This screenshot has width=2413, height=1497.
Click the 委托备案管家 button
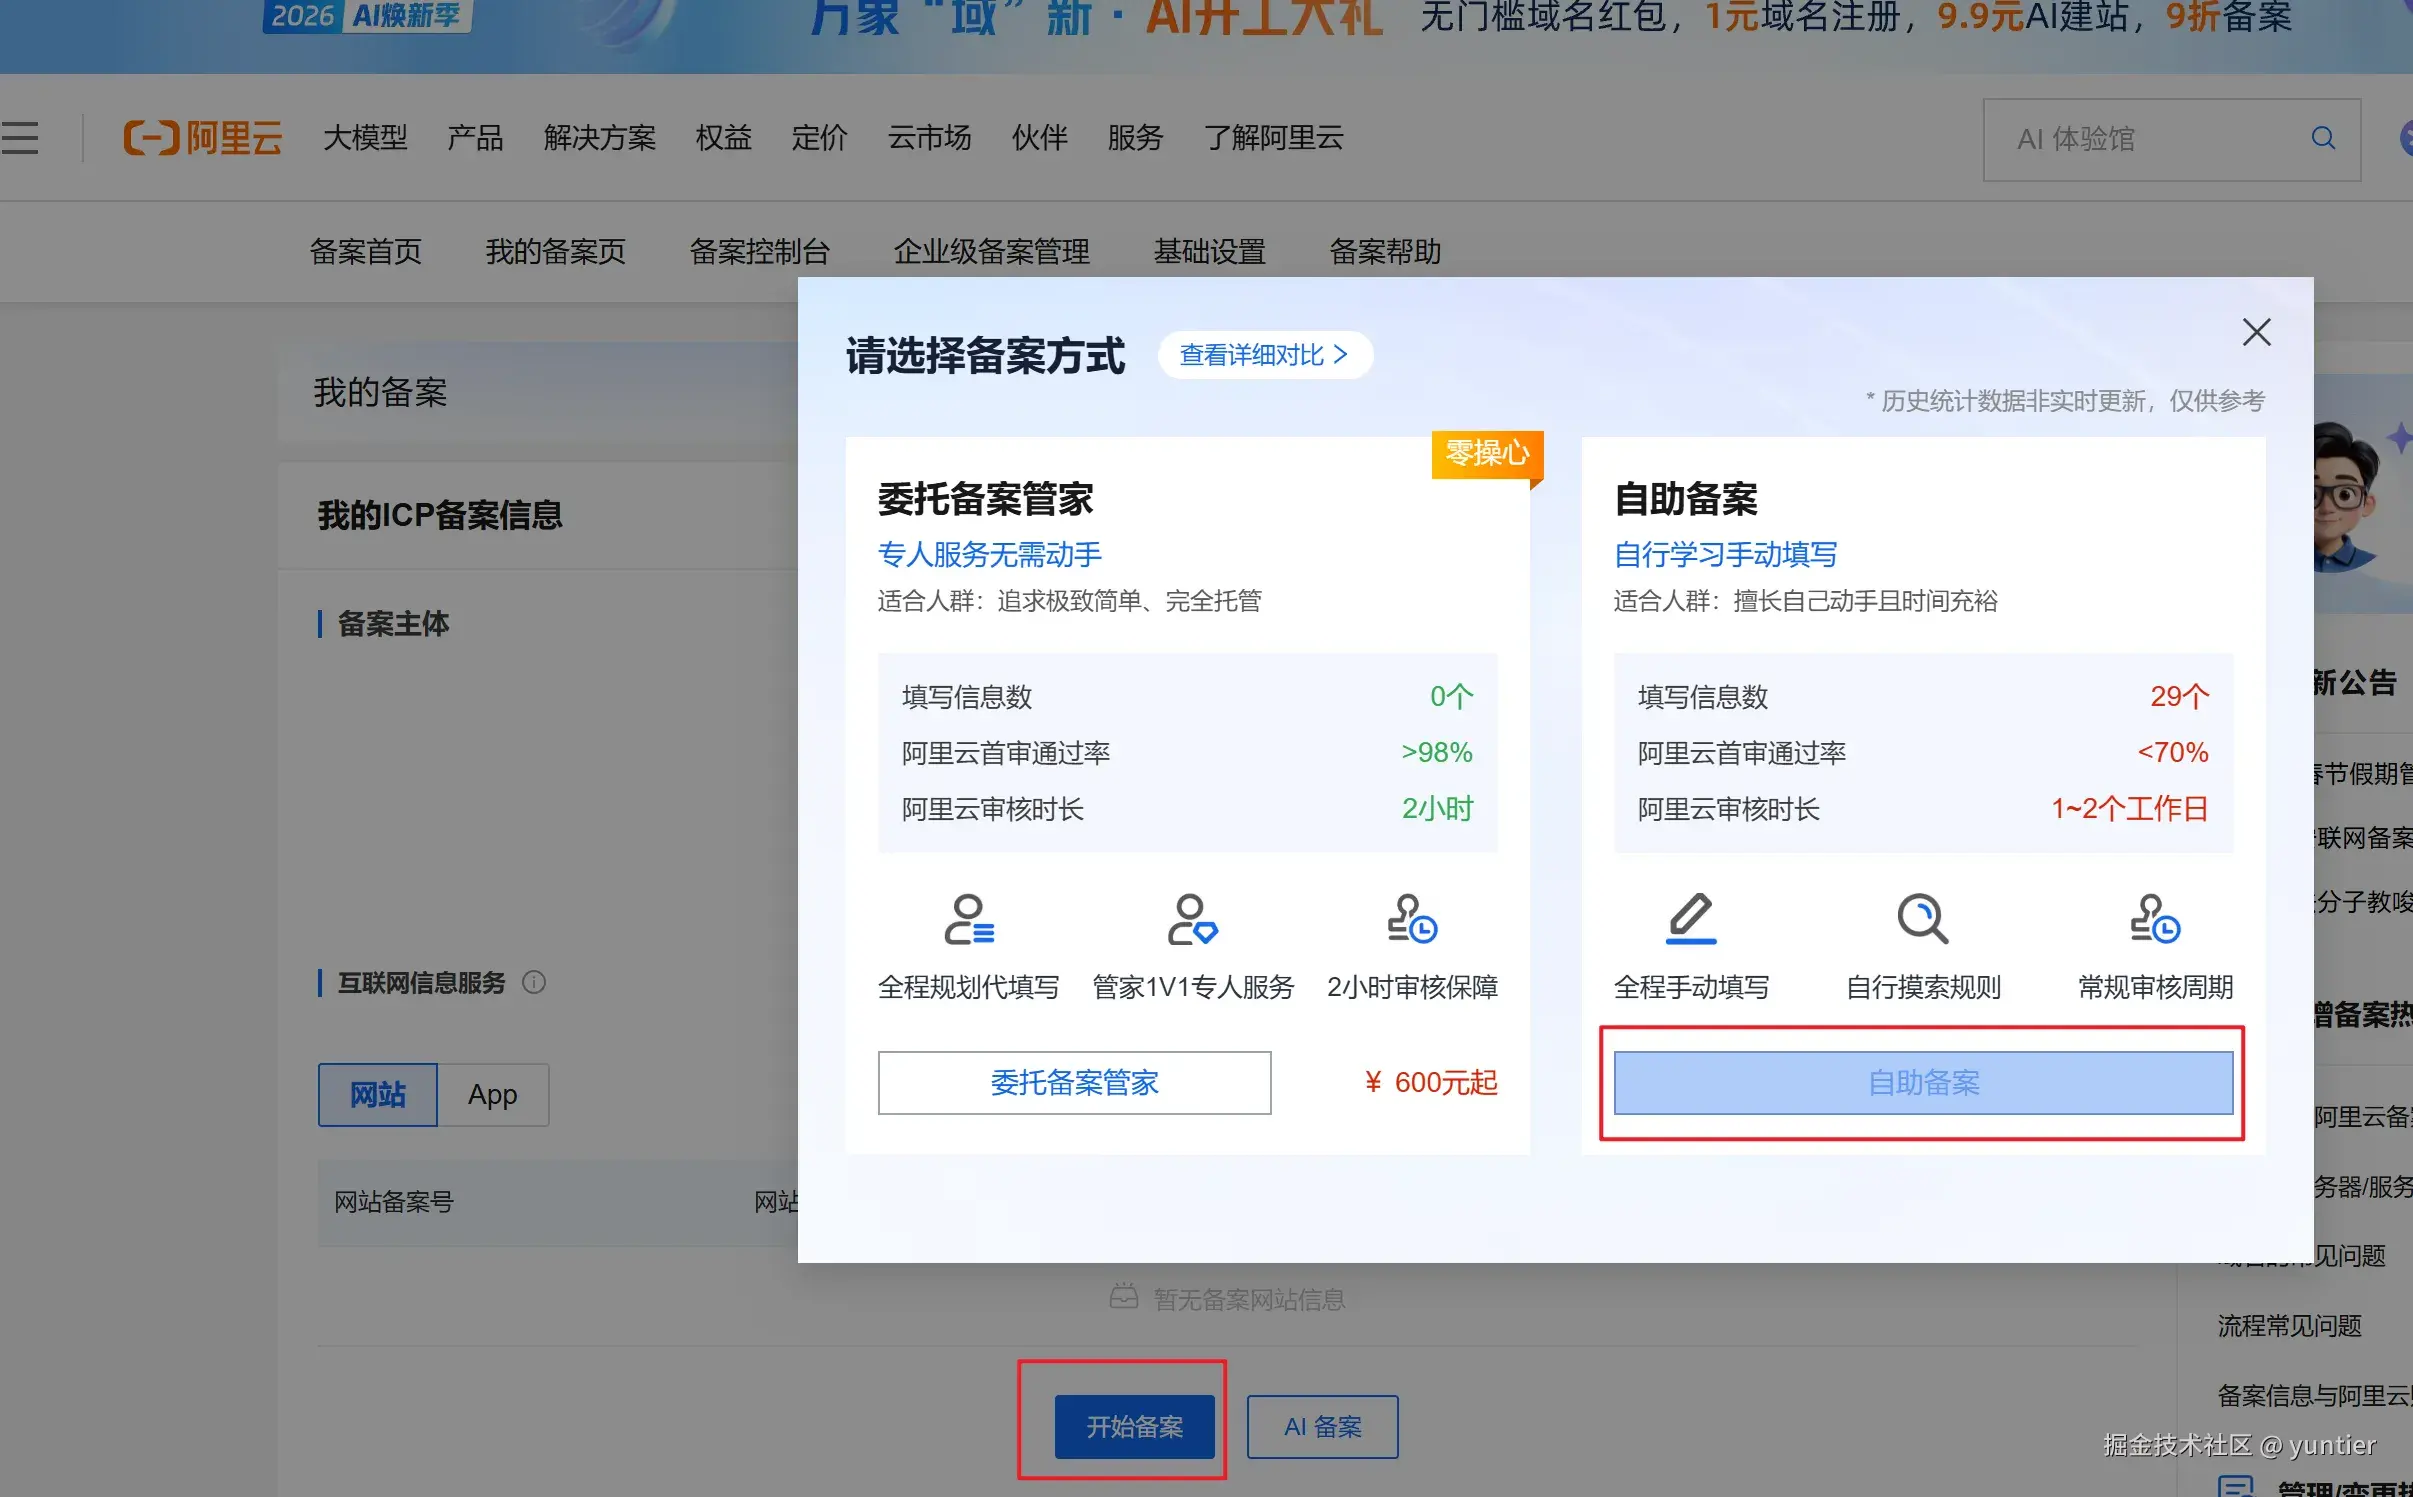1074,1083
